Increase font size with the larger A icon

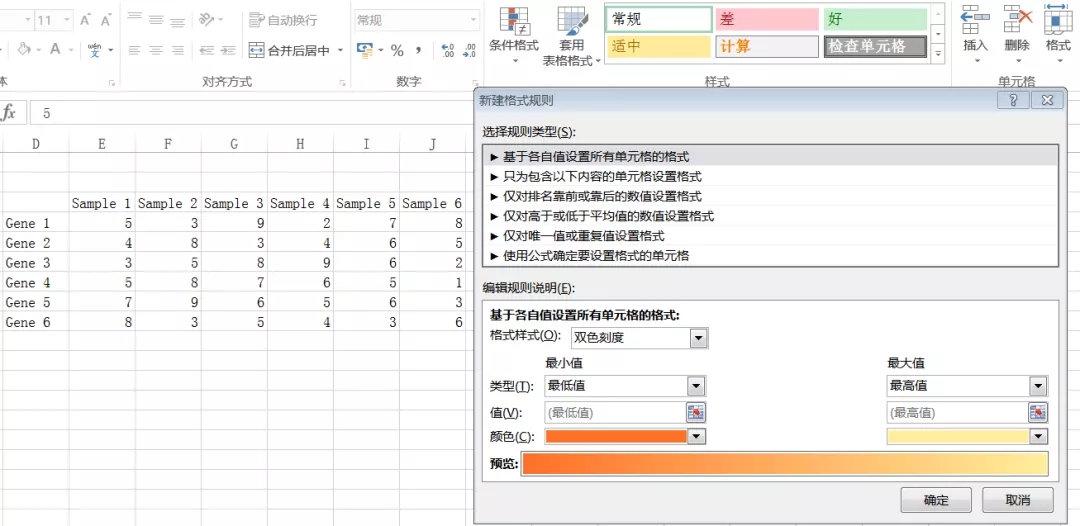[x=85, y=20]
